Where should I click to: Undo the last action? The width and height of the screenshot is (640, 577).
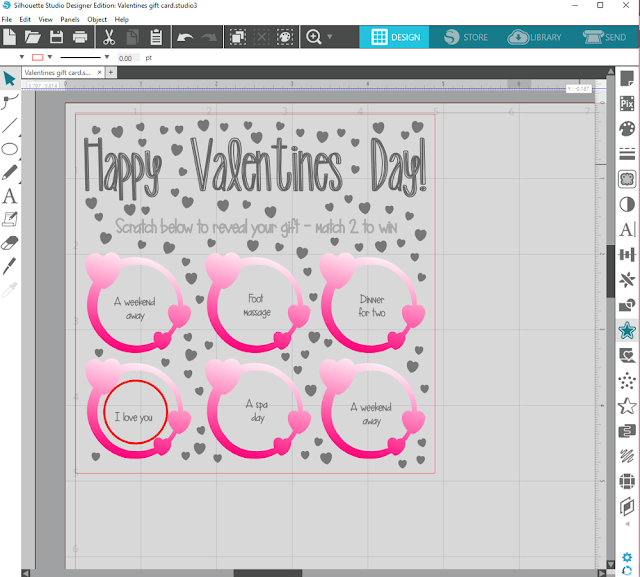(x=185, y=37)
